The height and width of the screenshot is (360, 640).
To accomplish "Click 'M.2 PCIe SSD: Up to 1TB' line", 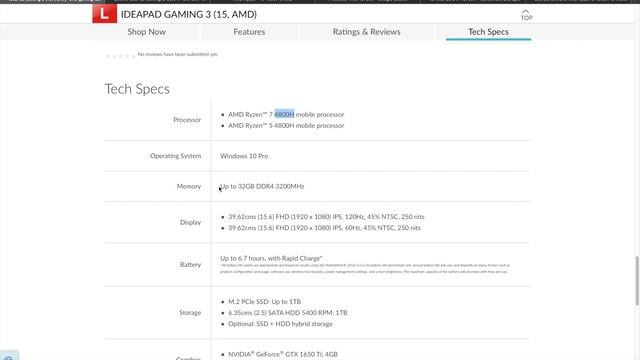I will coord(264,302).
